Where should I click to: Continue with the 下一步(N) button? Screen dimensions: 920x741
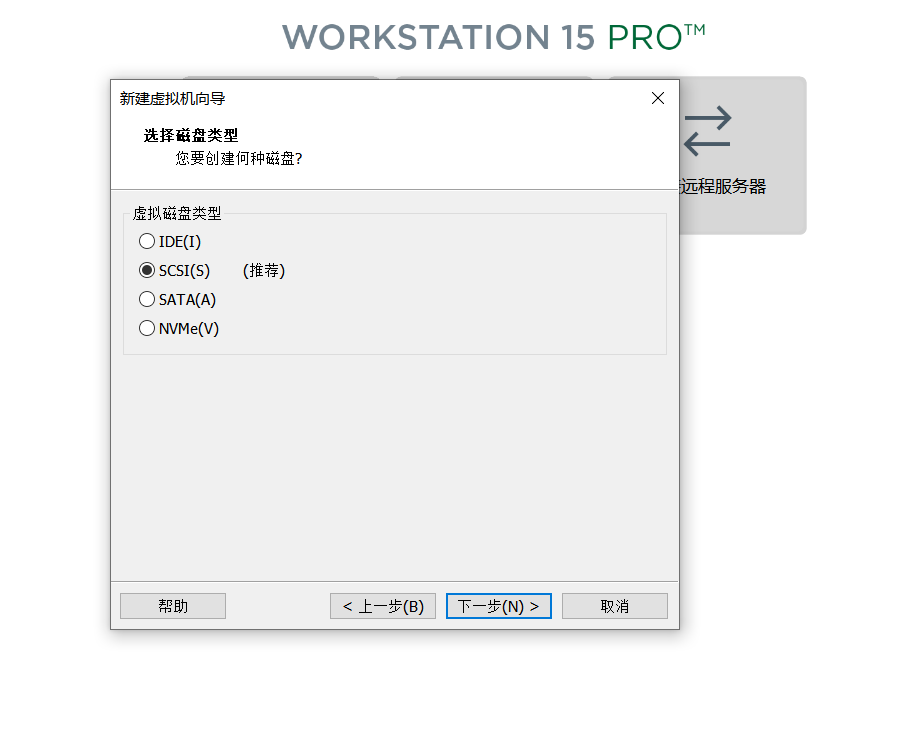(x=499, y=606)
